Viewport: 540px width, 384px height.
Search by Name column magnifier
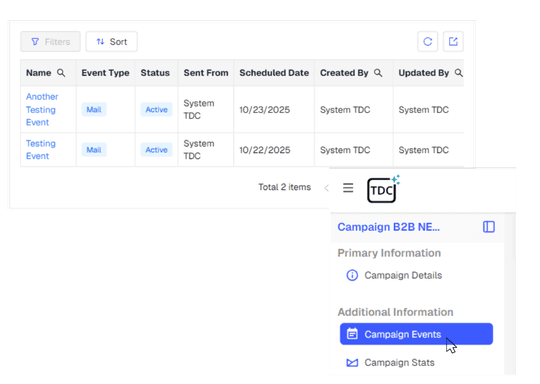pos(61,73)
